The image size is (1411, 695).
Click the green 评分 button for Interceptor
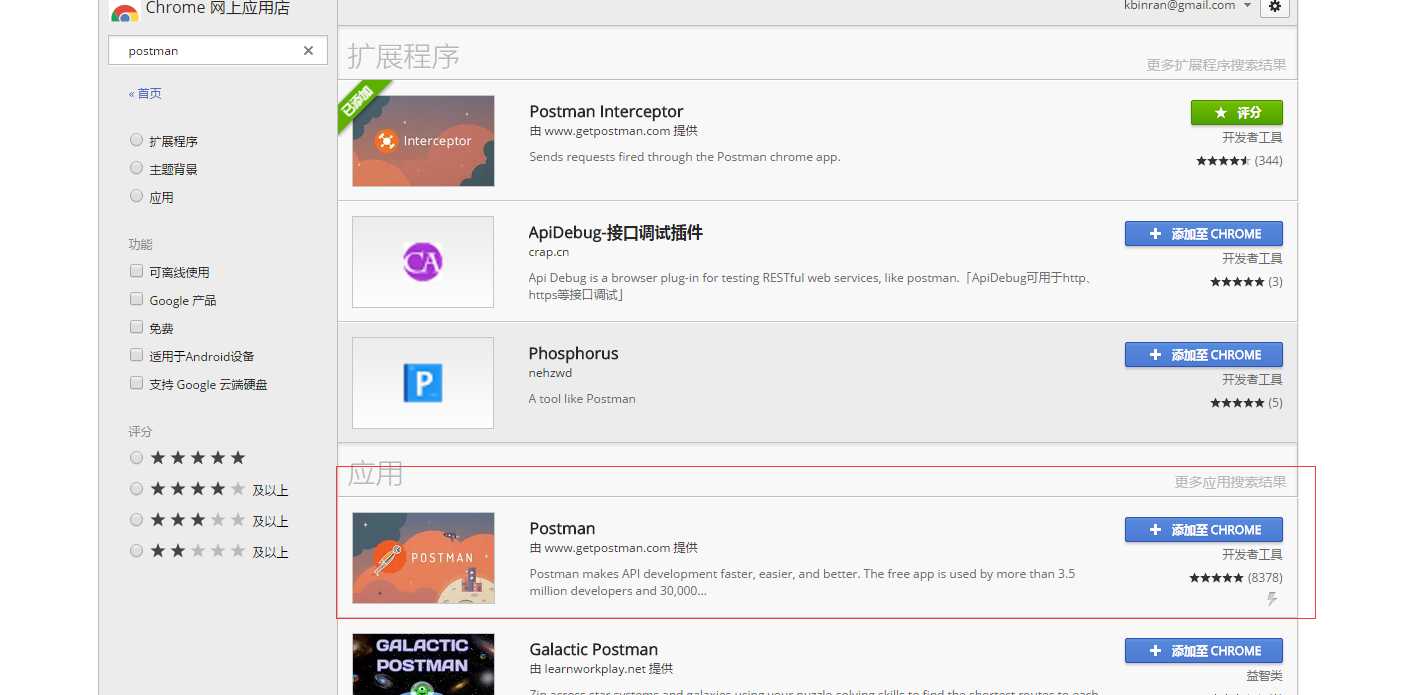[1237, 113]
